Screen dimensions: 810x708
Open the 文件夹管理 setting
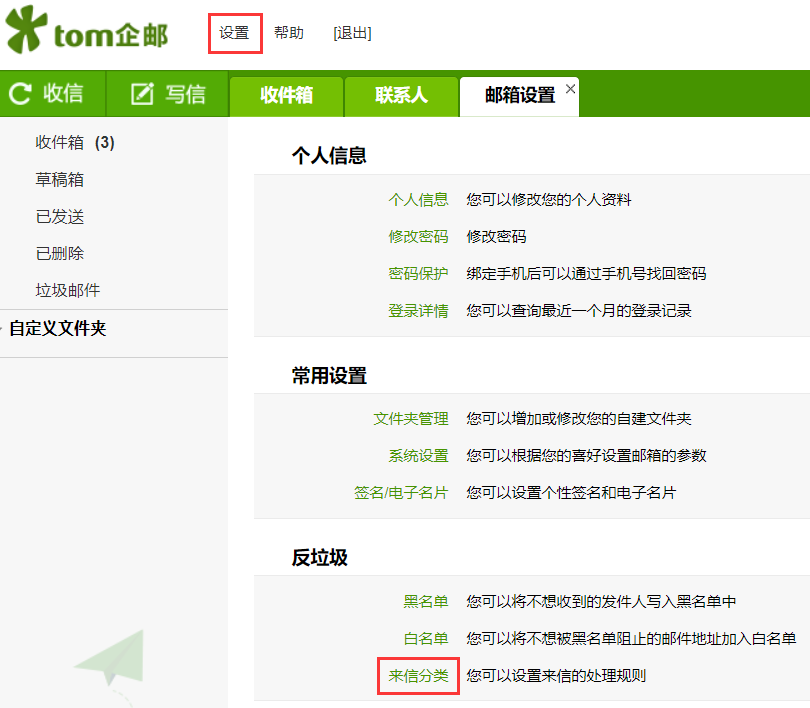(x=410, y=419)
